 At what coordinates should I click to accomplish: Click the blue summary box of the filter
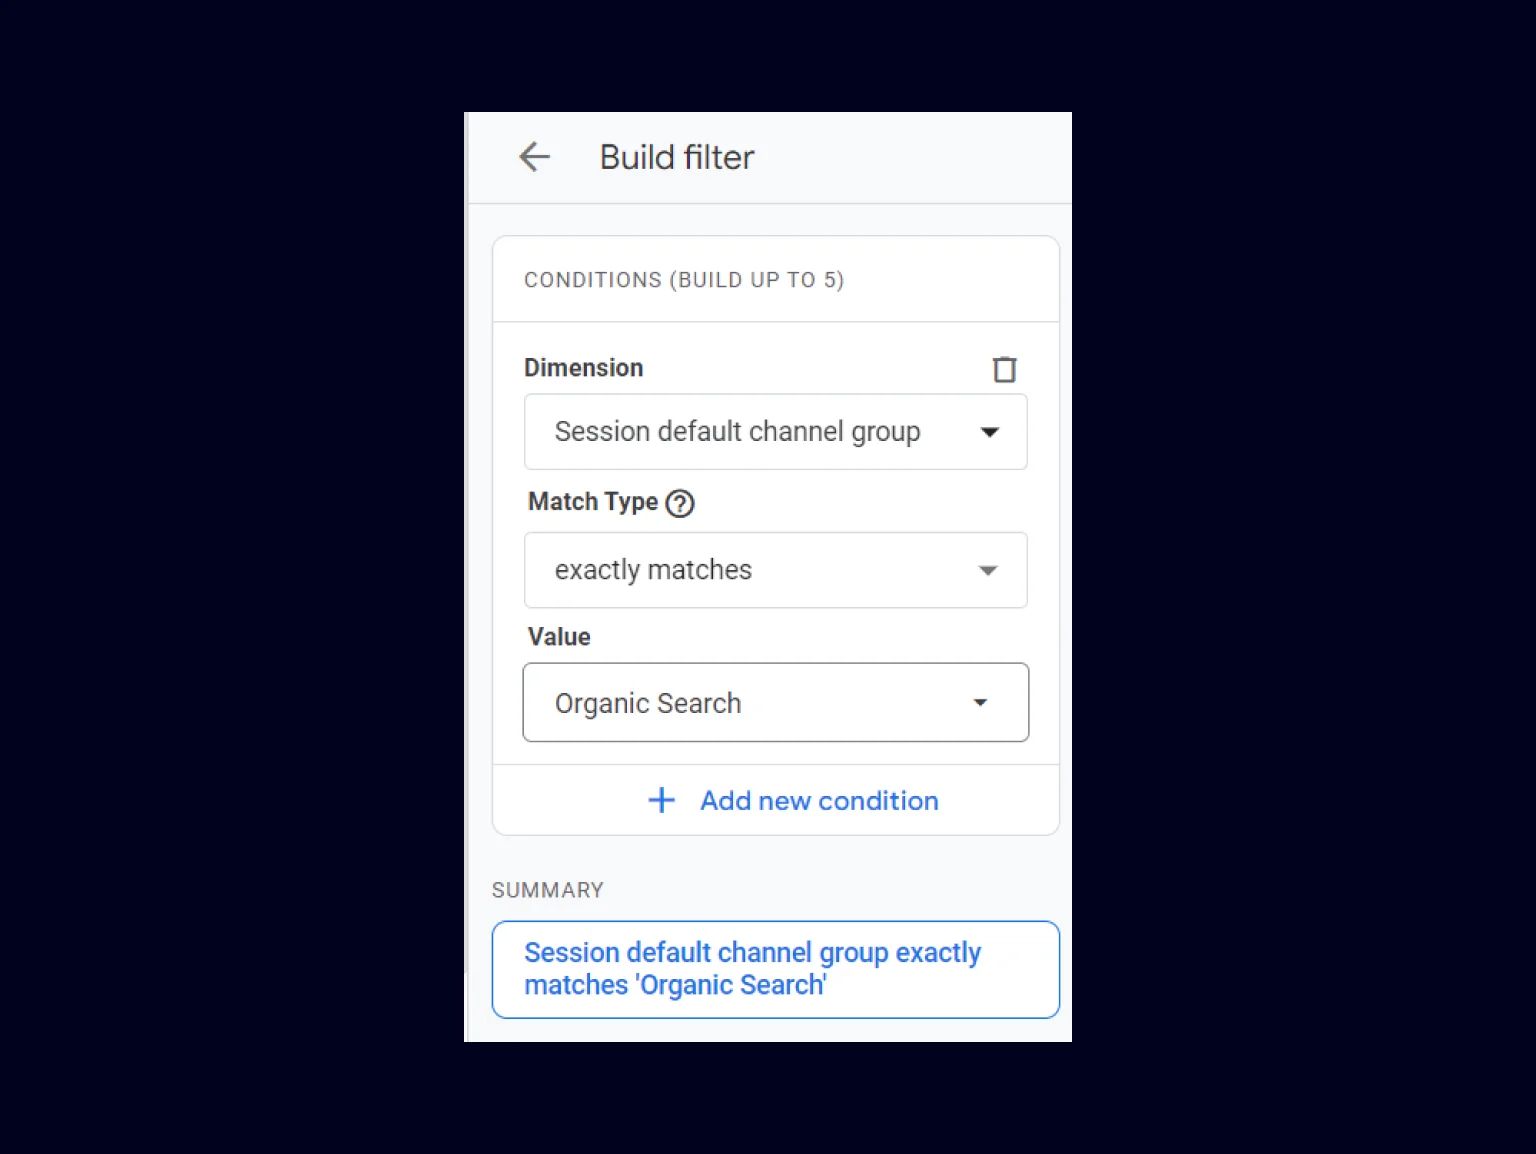(x=775, y=969)
